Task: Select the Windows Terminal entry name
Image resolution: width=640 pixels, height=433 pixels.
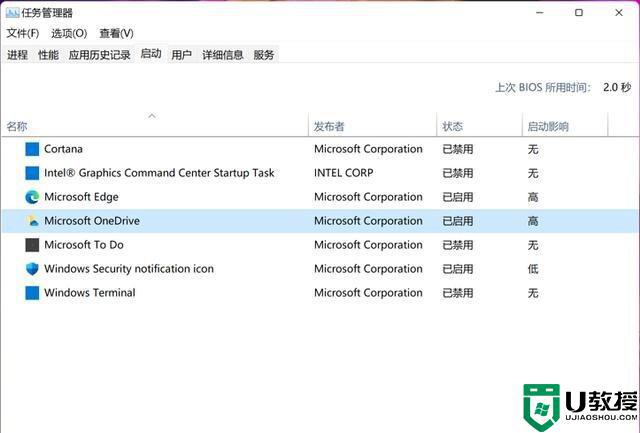Action: point(90,293)
